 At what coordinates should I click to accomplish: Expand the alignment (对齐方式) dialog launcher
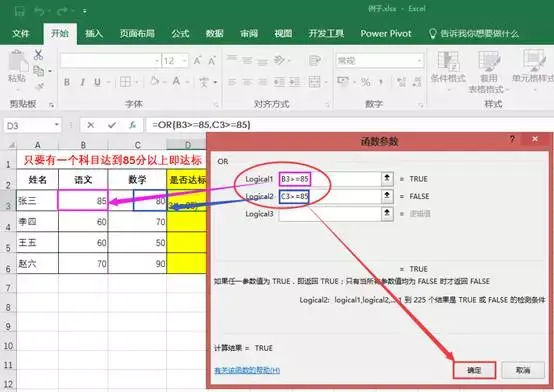point(327,105)
